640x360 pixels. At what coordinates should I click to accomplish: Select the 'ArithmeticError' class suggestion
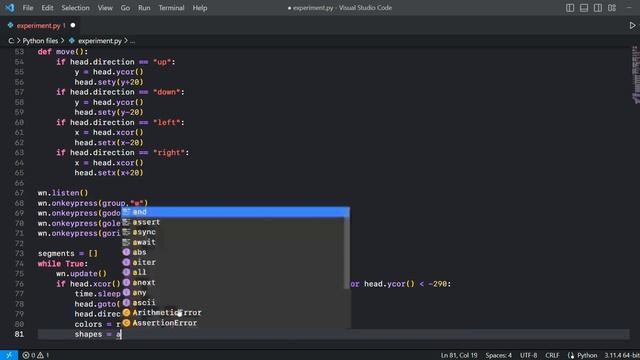pos(233,313)
